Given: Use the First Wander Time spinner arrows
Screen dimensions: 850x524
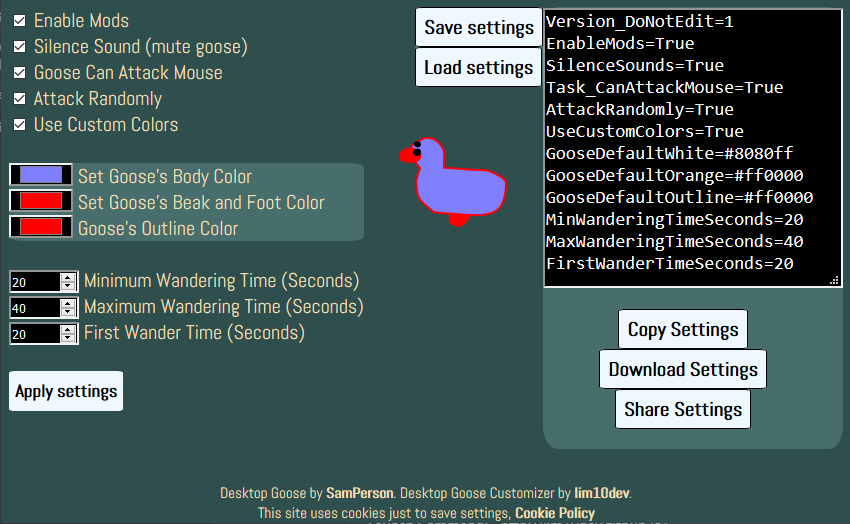Looking at the screenshot, I should (68, 334).
